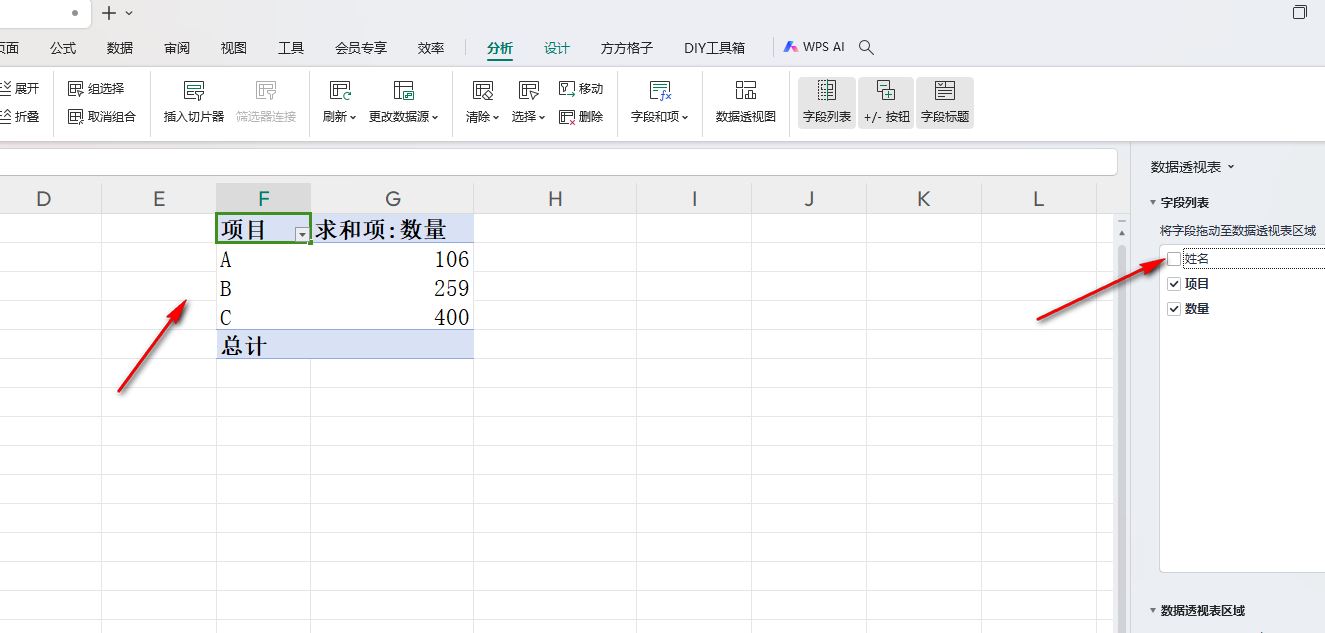Switch to the 设计 (Design) tab

click(556, 48)
